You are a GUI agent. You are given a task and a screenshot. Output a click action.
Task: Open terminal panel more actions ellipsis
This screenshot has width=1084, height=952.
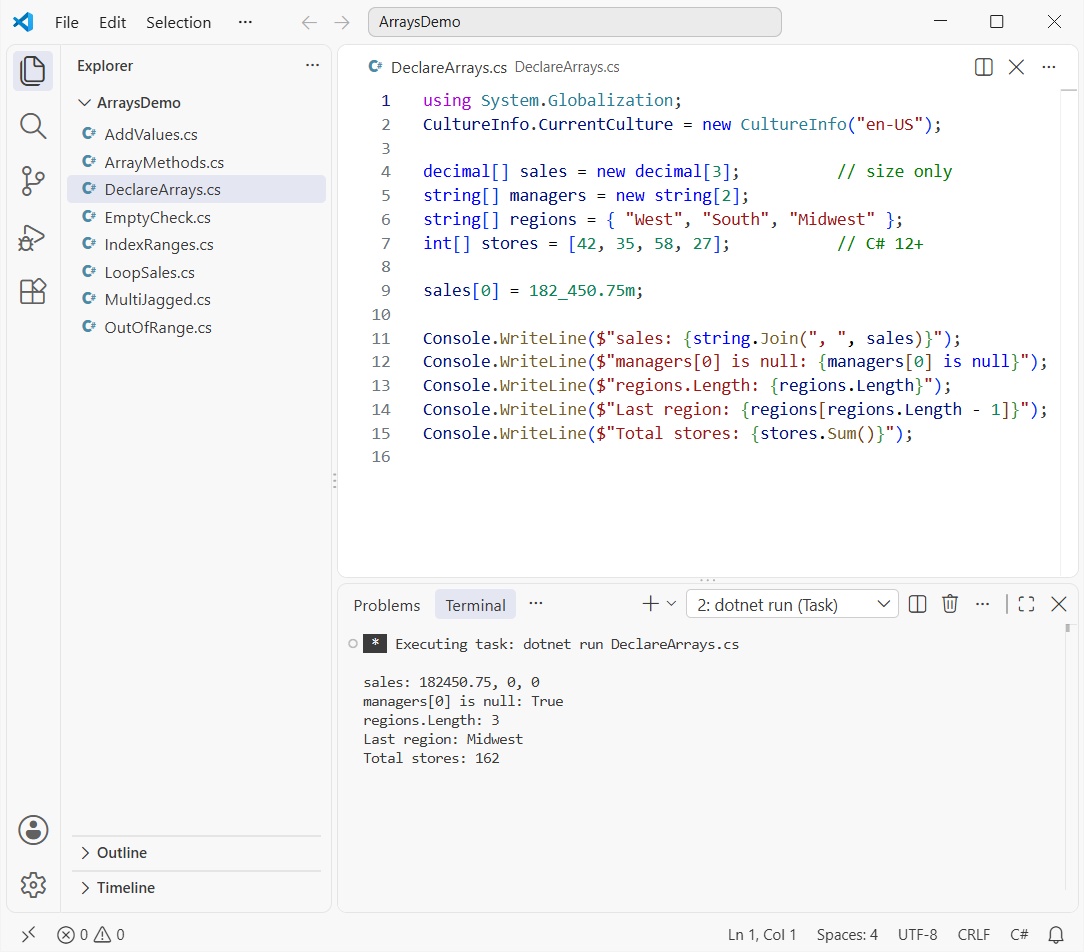click(x=982, y=604)
